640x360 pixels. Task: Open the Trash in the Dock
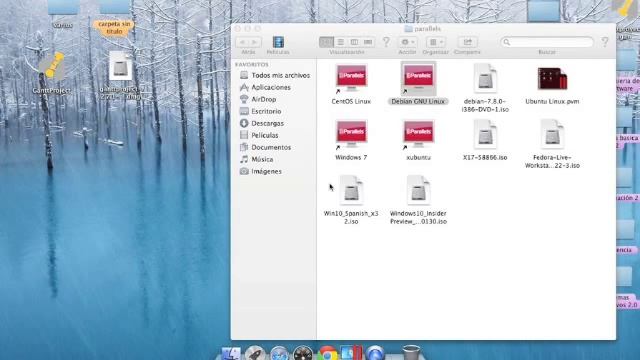[x=411, y=353]
